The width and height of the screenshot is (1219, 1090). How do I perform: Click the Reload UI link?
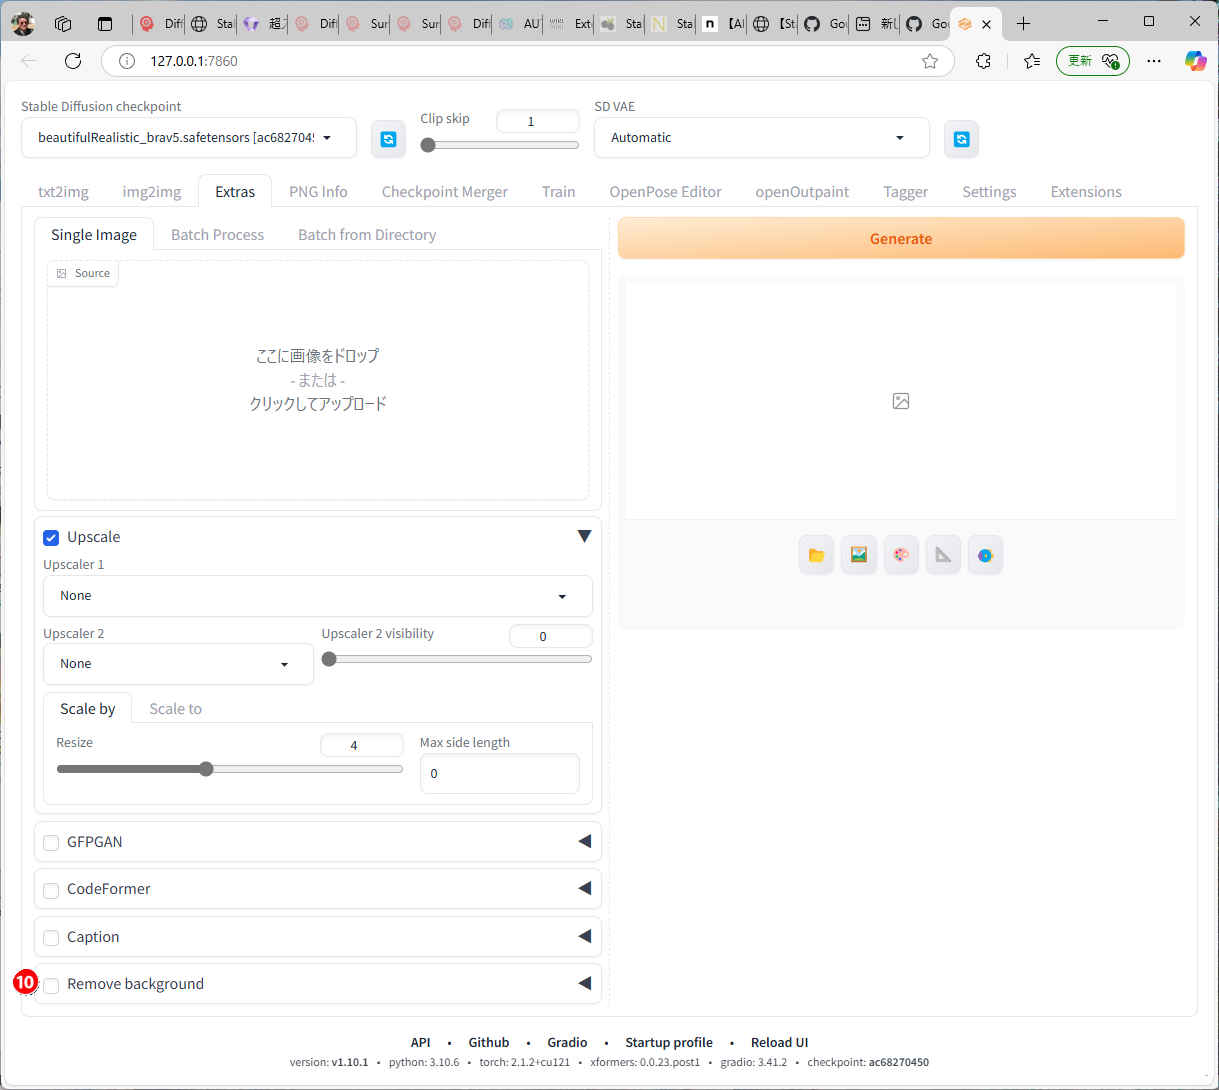[779, 1042]
